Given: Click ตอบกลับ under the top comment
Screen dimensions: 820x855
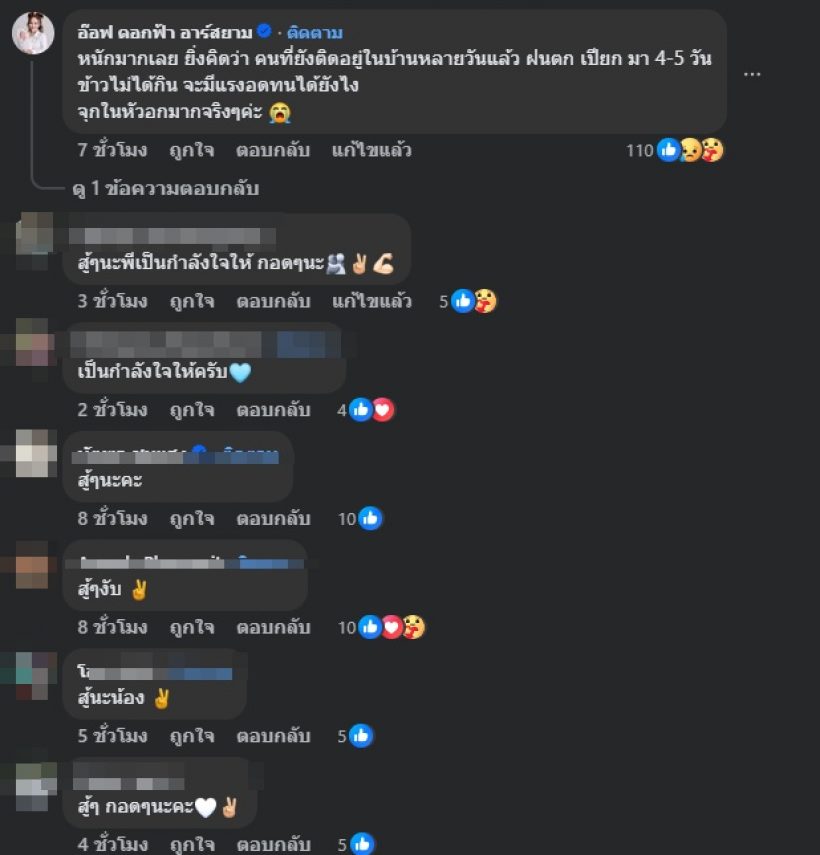Looking at the screenshot, I should pos(273,150).
